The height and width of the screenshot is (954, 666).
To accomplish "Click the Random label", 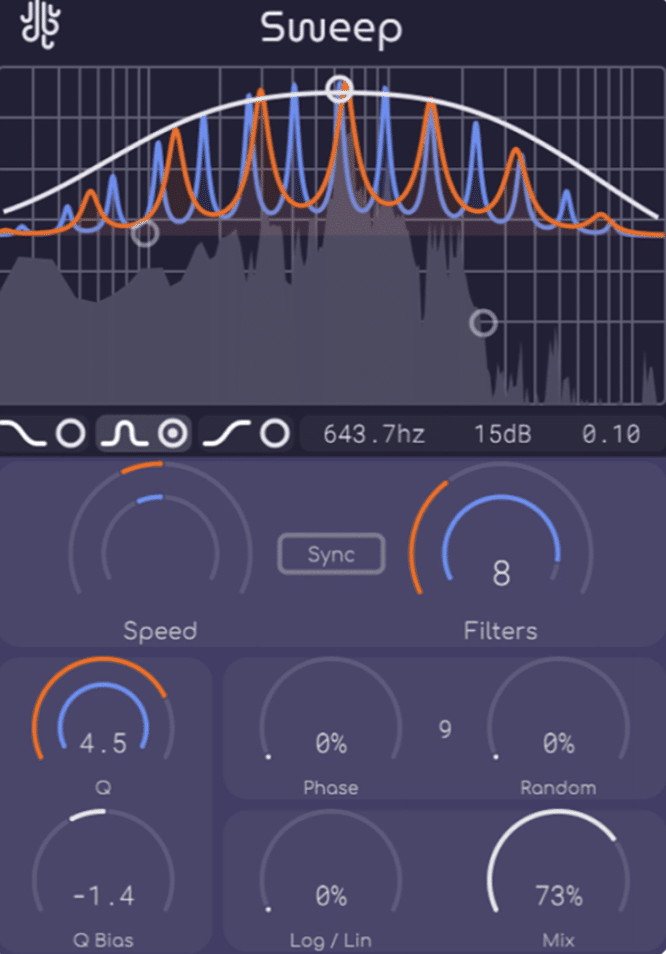I will coord(558,788).
